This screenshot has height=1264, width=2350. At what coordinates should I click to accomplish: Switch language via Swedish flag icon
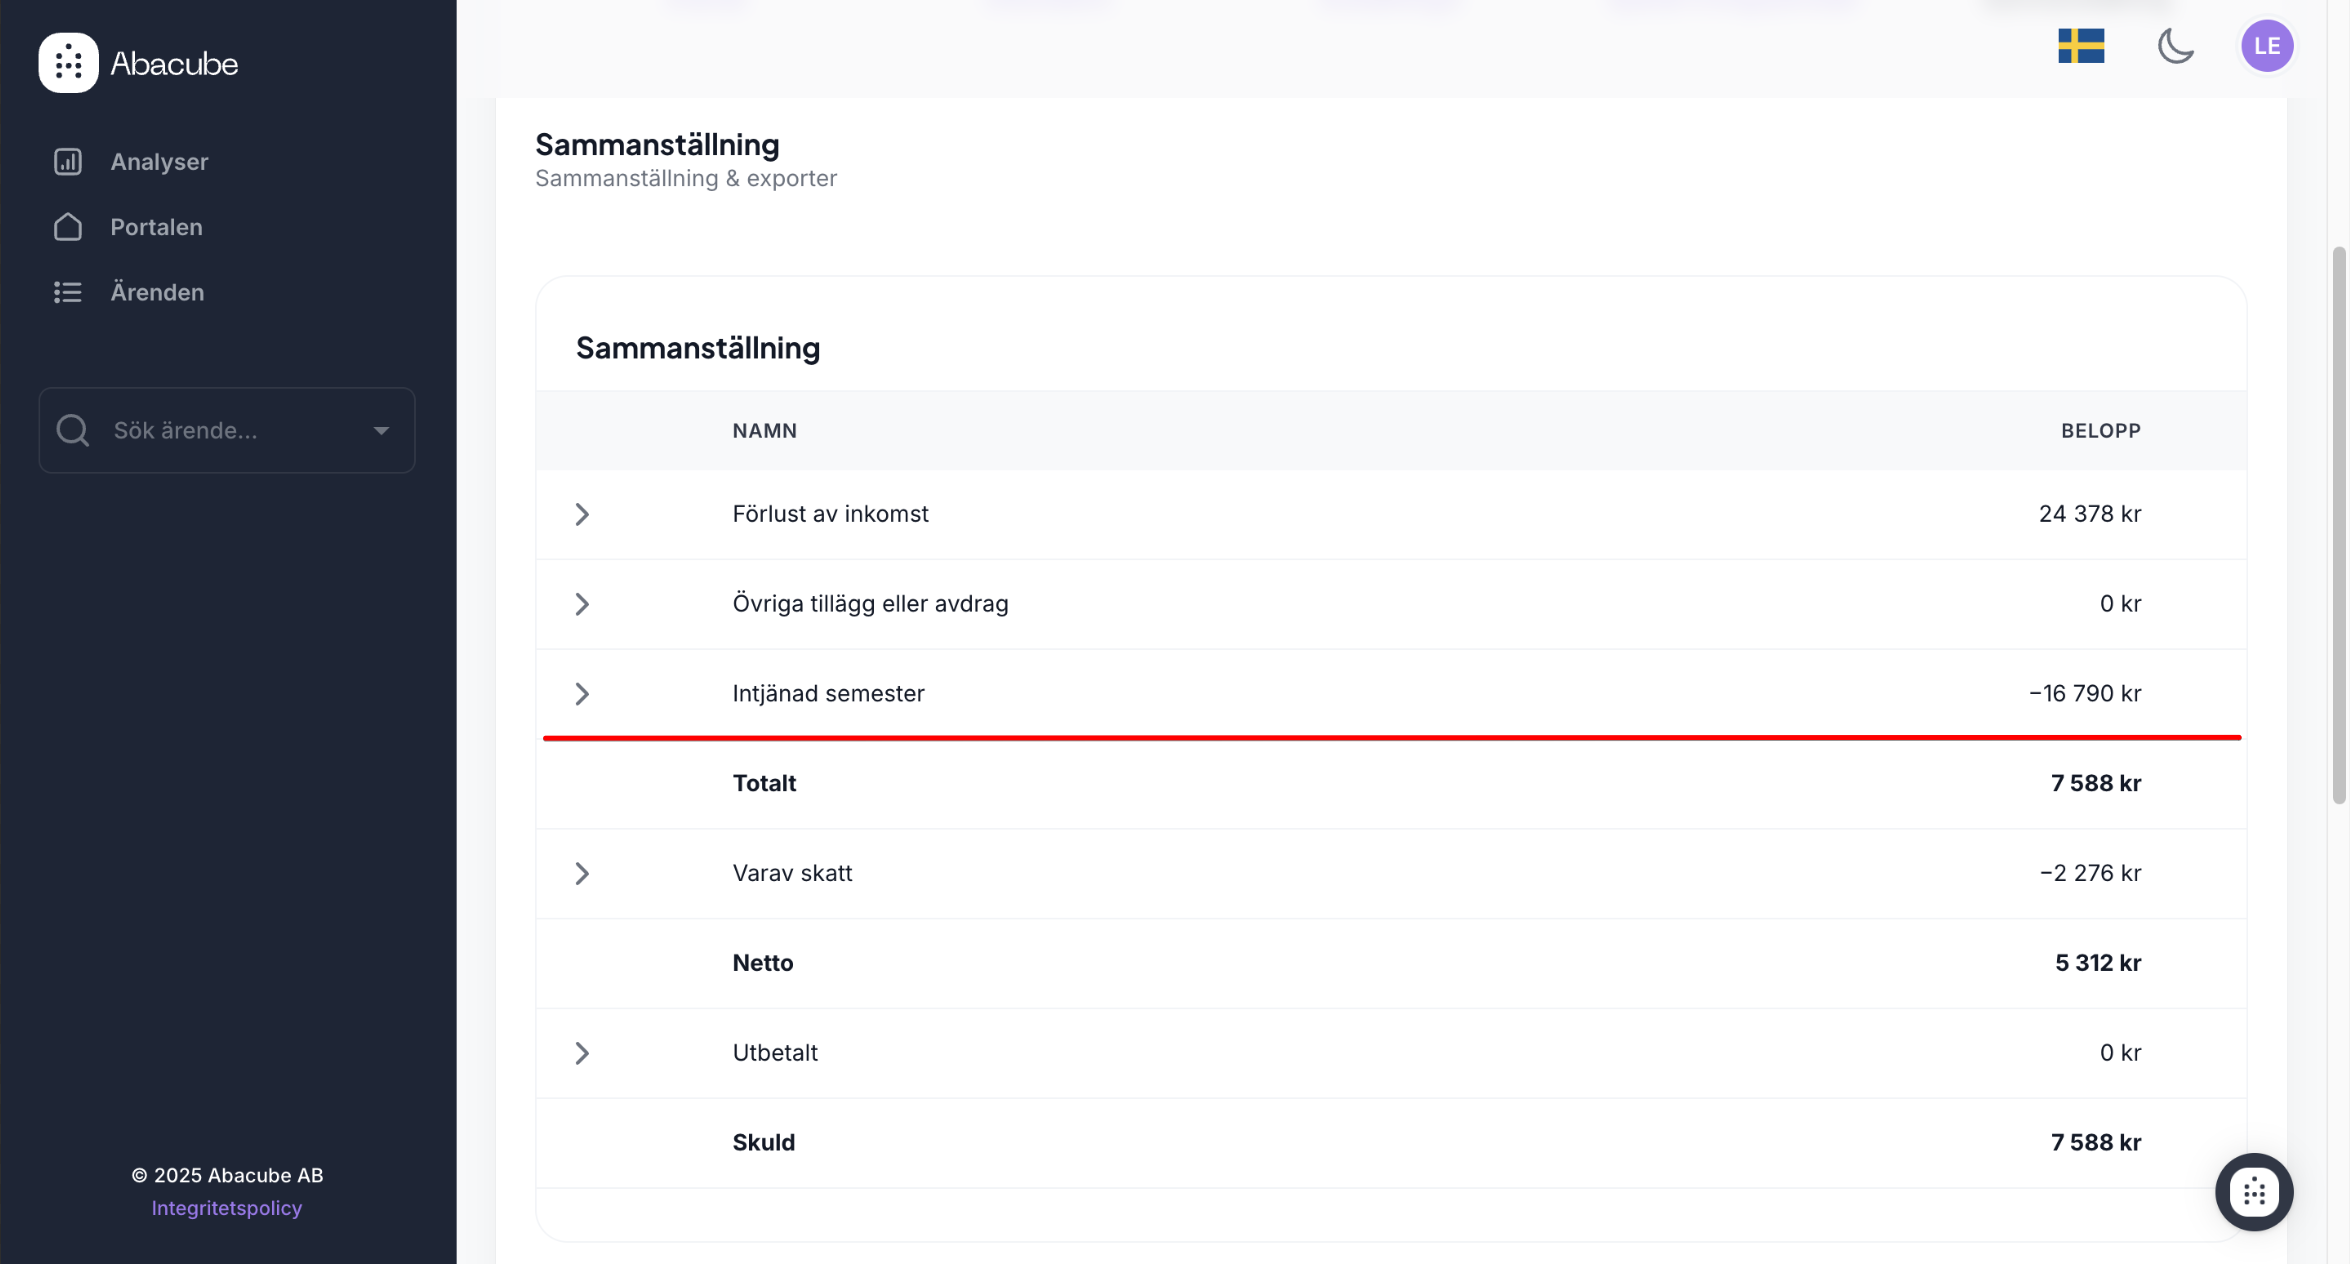coord(2081,46)
